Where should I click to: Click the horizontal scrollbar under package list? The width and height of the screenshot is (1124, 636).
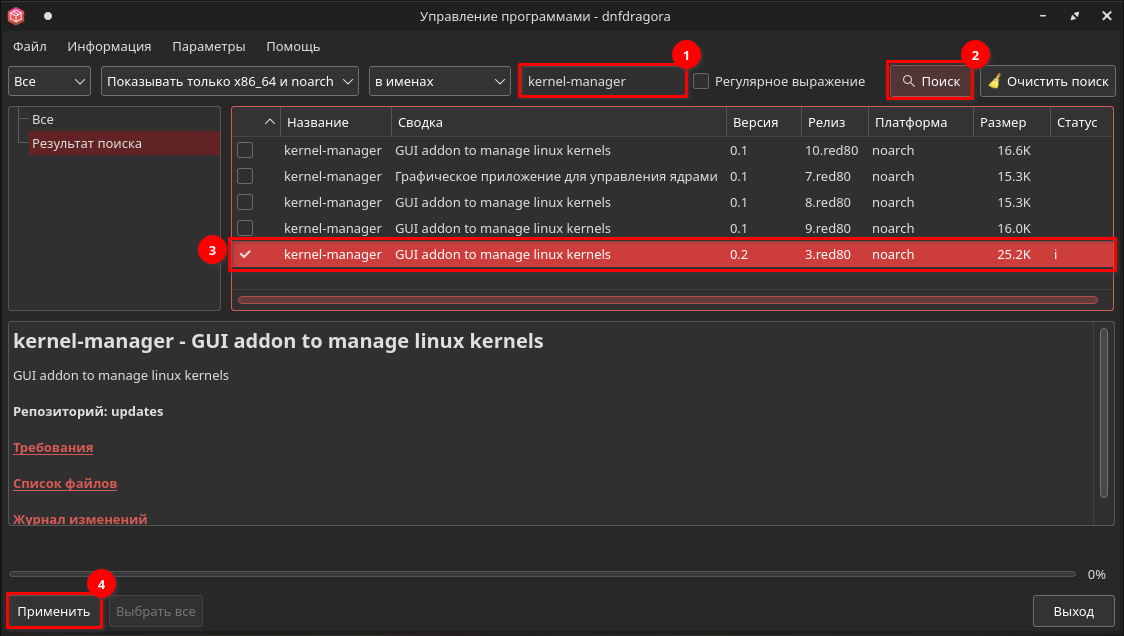coord(667,299)
